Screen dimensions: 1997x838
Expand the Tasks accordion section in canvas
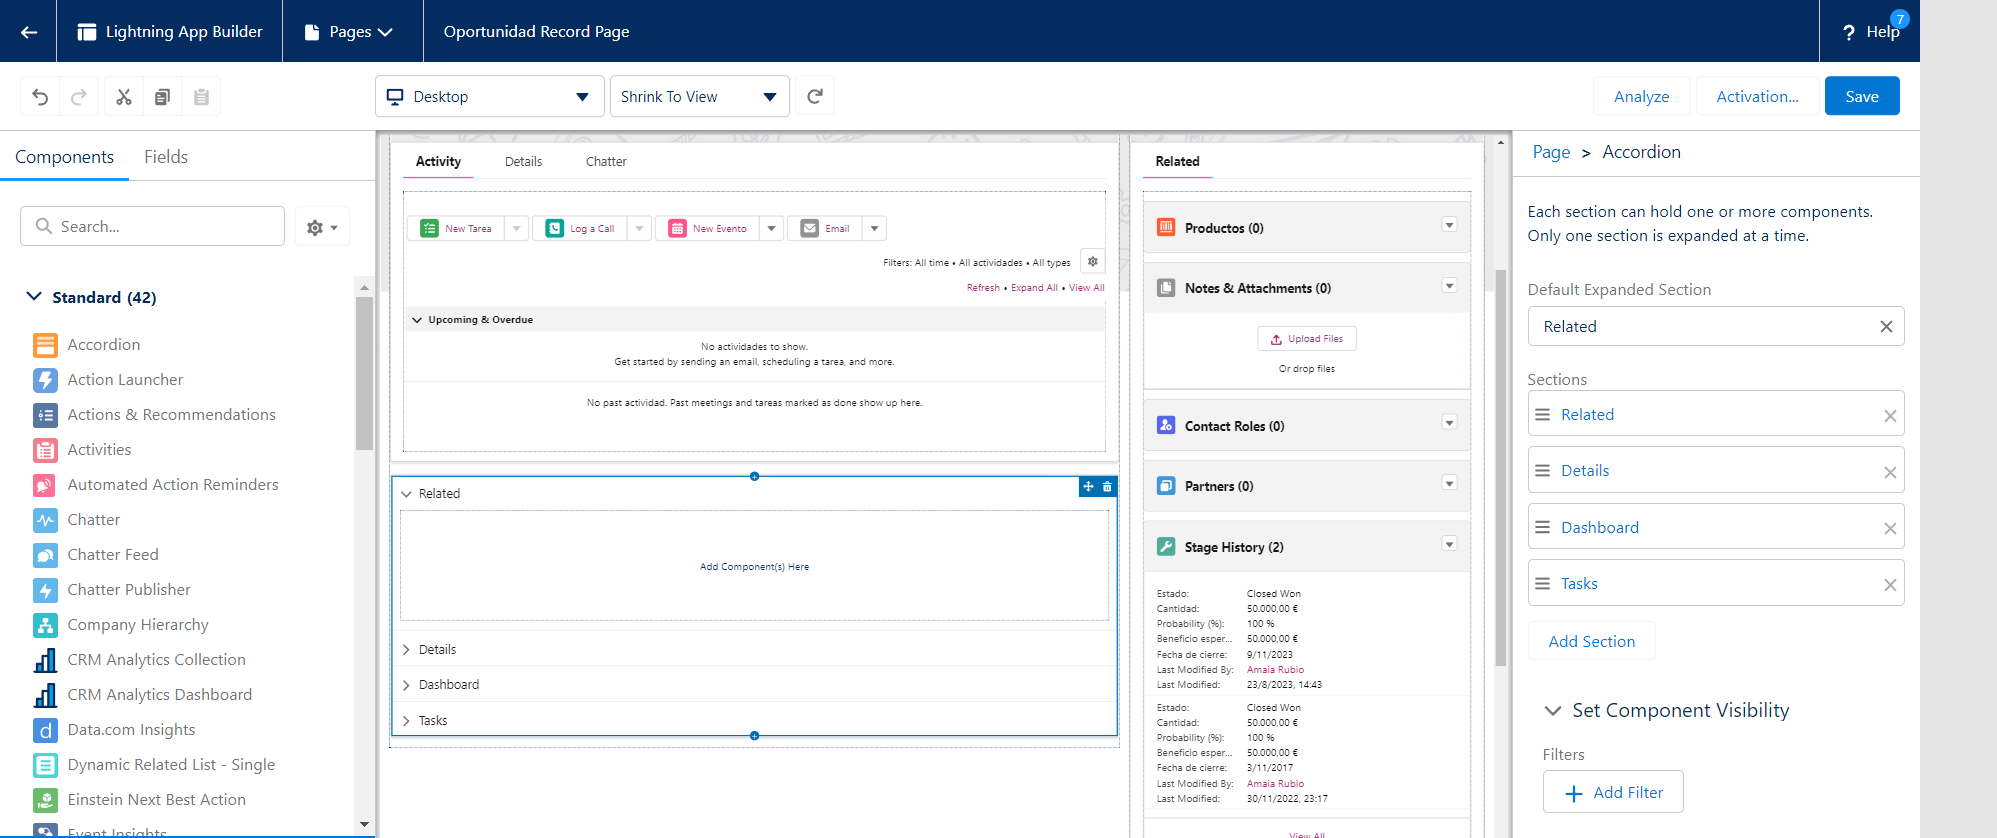tap(406, 721)
